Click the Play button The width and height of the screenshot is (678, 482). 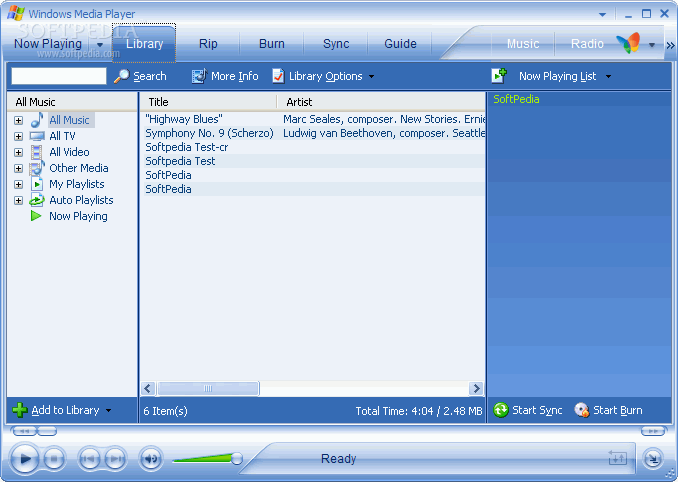pos(24,459)
